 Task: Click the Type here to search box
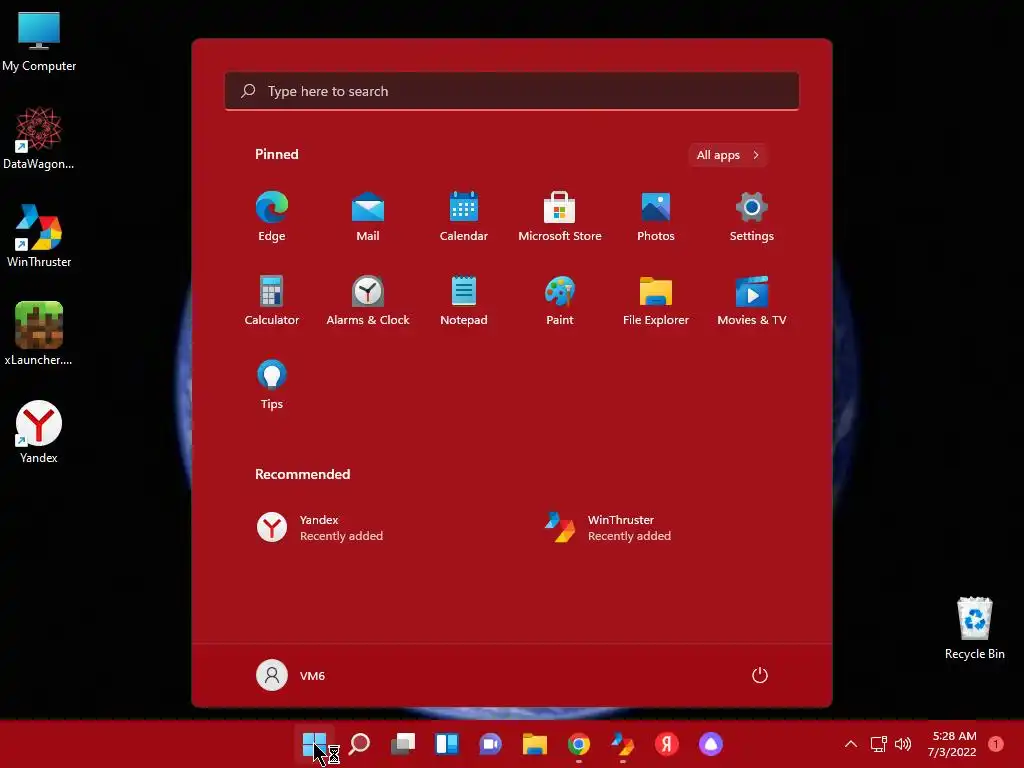coord(512,91)
